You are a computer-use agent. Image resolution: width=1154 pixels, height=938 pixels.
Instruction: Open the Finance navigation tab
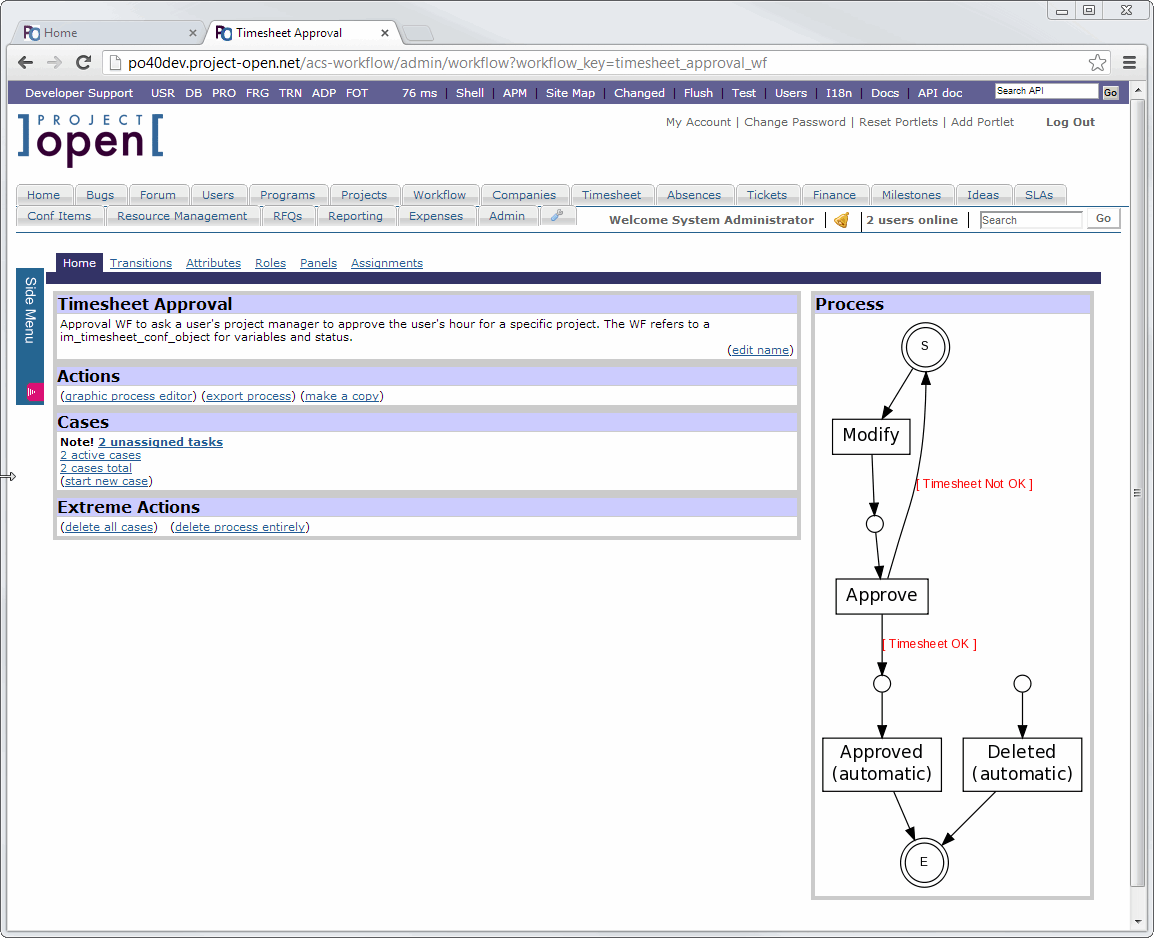pyautogui.click(x=834, y=195)
